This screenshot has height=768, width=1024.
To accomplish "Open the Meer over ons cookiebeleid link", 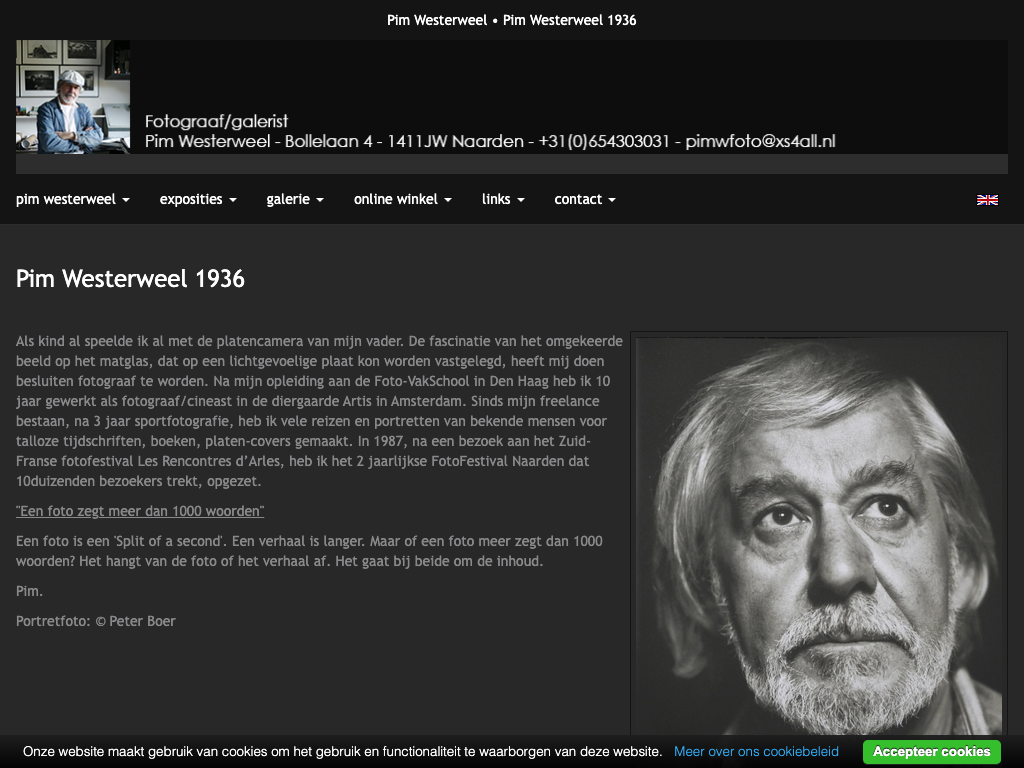I will click(756, 752).
